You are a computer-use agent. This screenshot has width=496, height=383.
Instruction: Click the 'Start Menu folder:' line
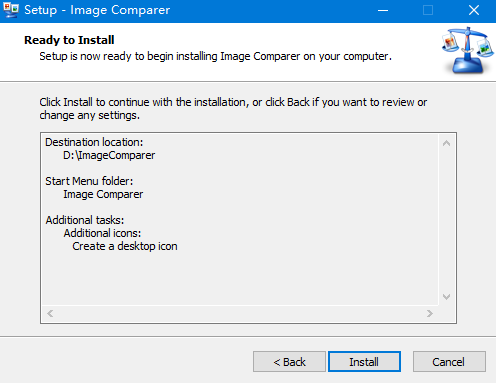(x=89, y=181)
